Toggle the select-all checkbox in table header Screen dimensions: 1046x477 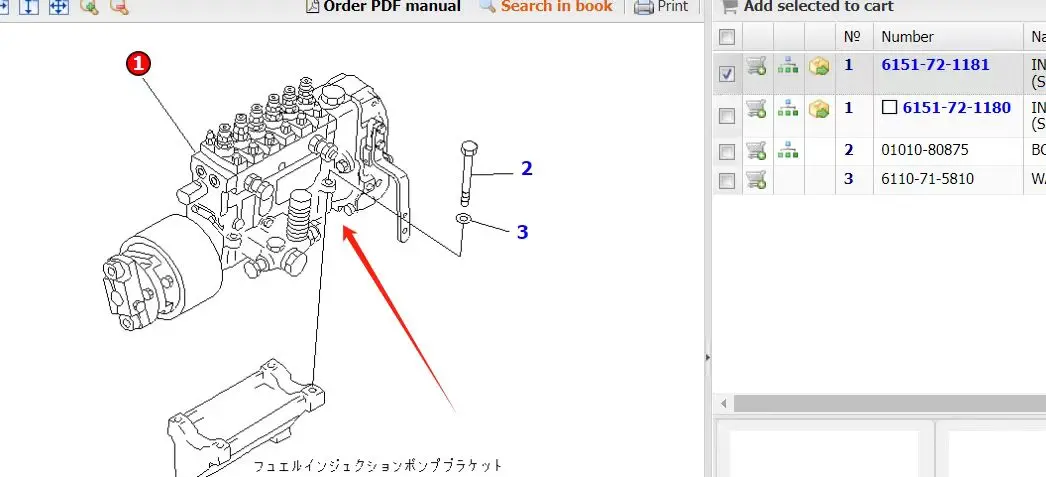727,37
